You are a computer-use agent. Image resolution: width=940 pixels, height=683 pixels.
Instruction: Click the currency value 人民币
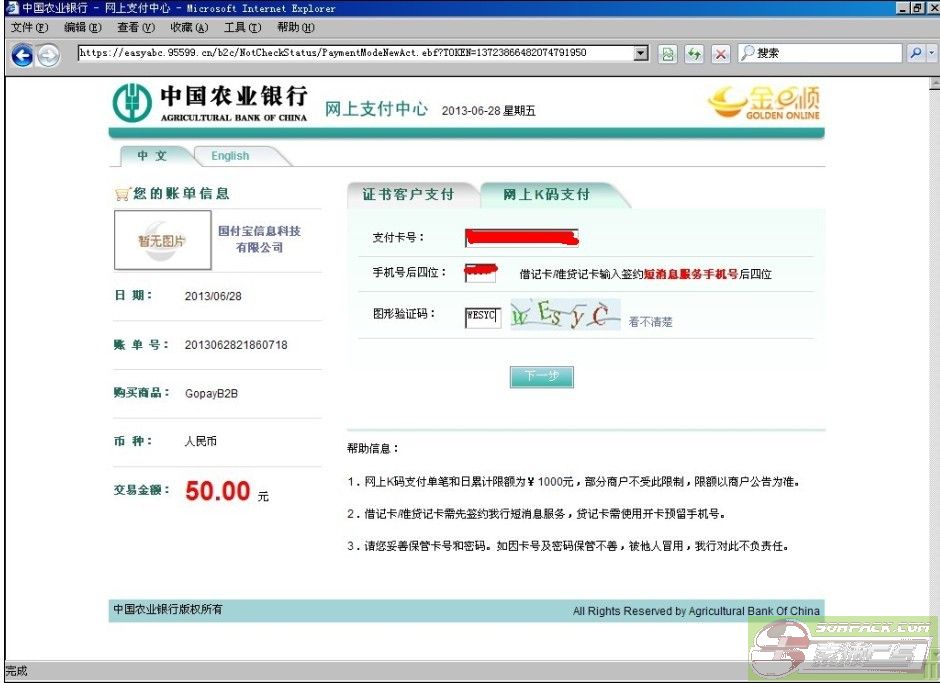coord(201,441)
